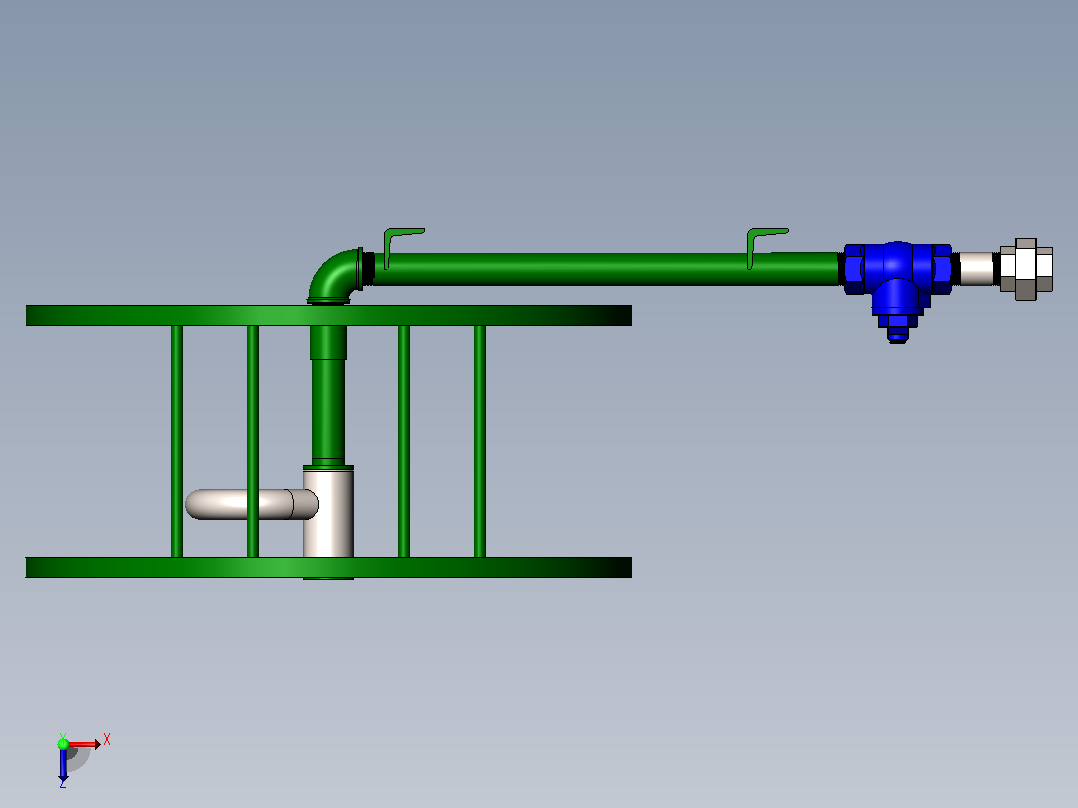The height and width of the screenshot is (808, 1078).
Task: Click the green Y axis dot on the triad
Action: (63, 743)
